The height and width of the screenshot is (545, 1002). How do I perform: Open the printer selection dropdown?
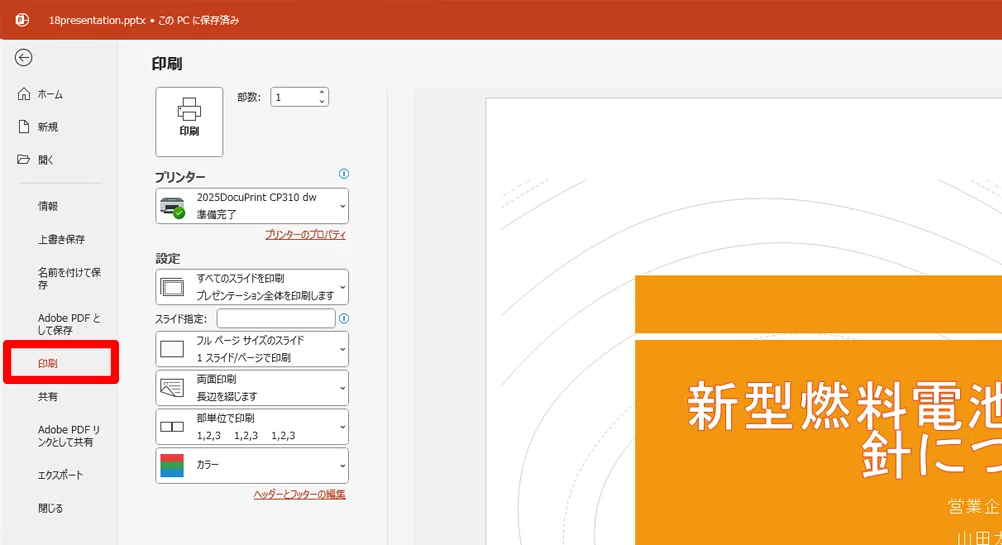click(252, 206)
